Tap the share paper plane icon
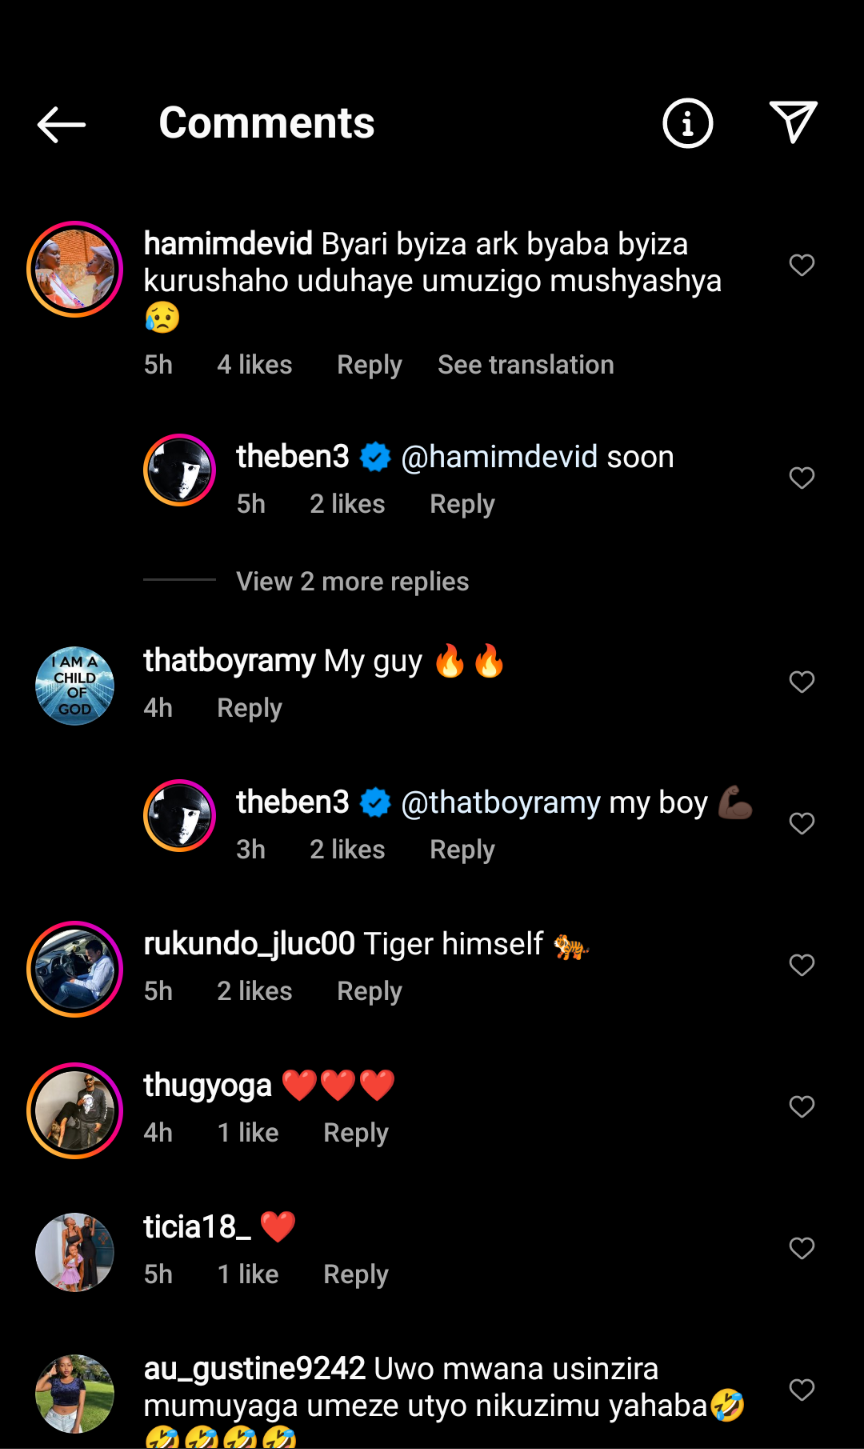 pos(794,122)
